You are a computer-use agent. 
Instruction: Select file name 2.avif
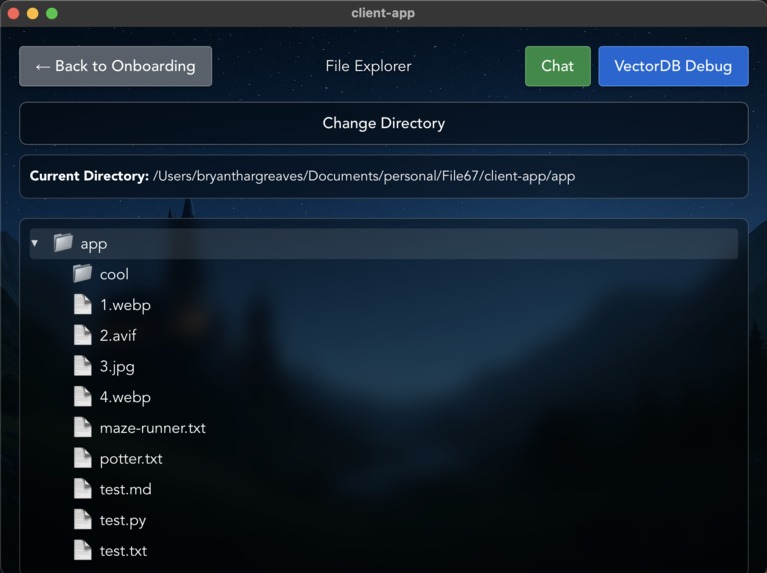118,336
